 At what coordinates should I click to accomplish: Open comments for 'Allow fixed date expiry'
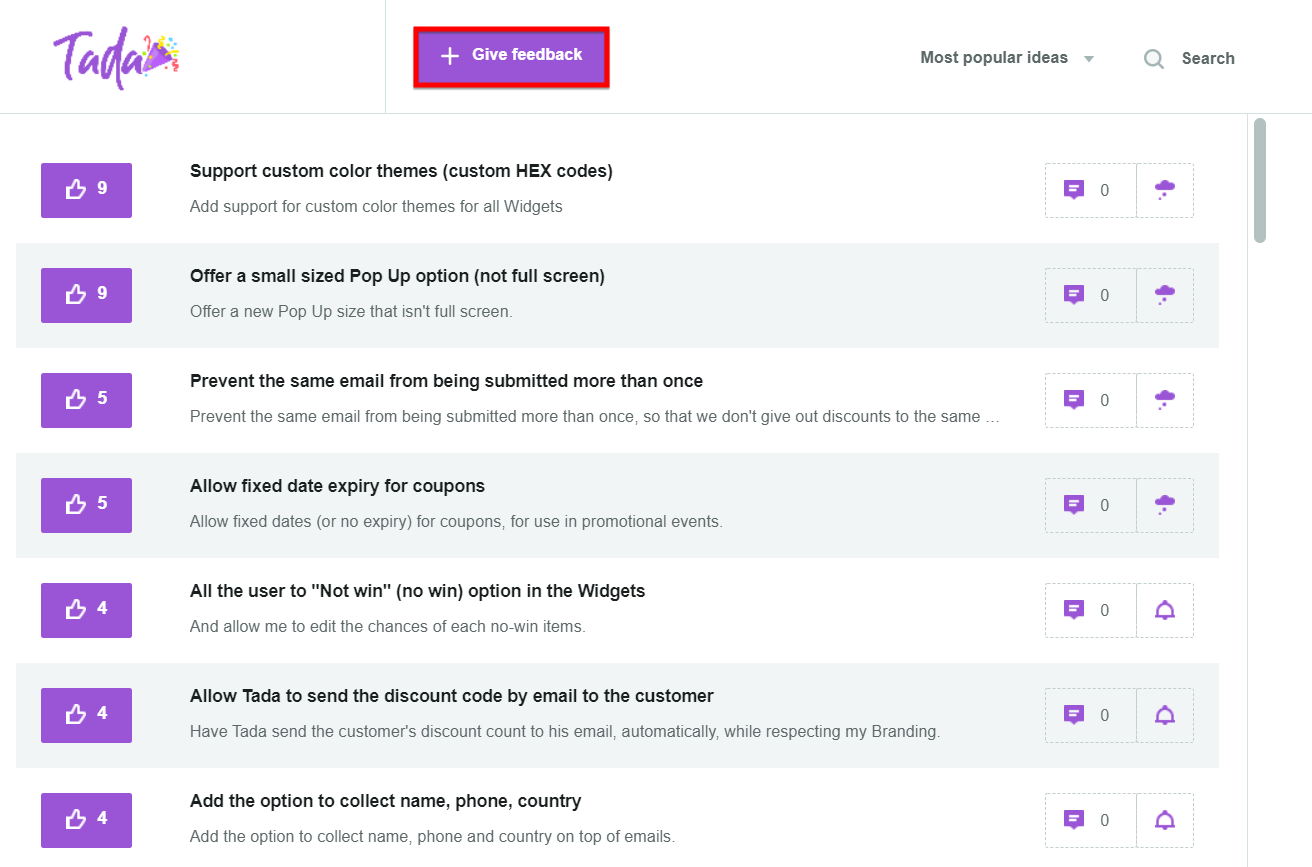coord(1091,505)
